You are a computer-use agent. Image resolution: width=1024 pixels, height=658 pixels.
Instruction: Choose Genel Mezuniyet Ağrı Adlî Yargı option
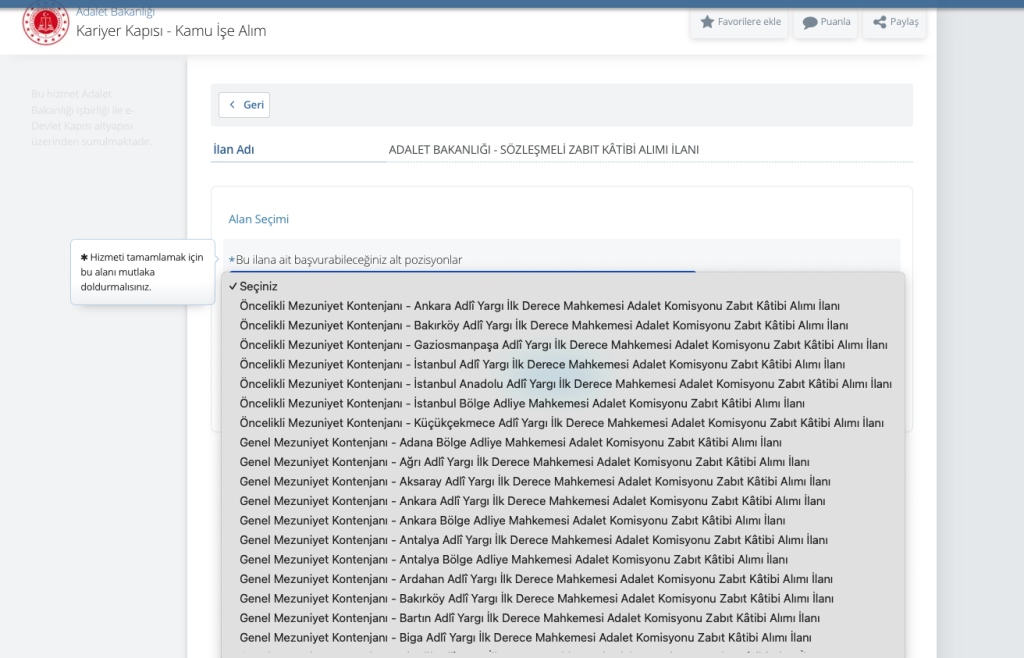(524, 462)
